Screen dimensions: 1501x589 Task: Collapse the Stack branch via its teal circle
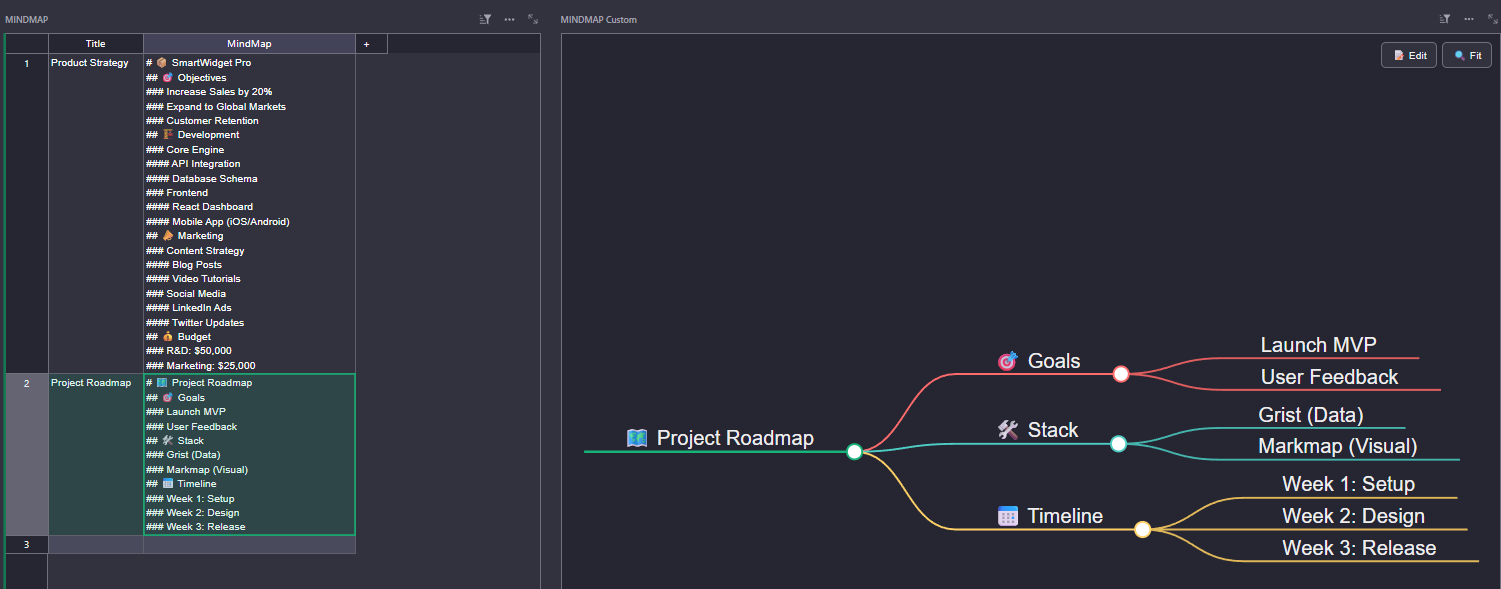click(1119, 444)
